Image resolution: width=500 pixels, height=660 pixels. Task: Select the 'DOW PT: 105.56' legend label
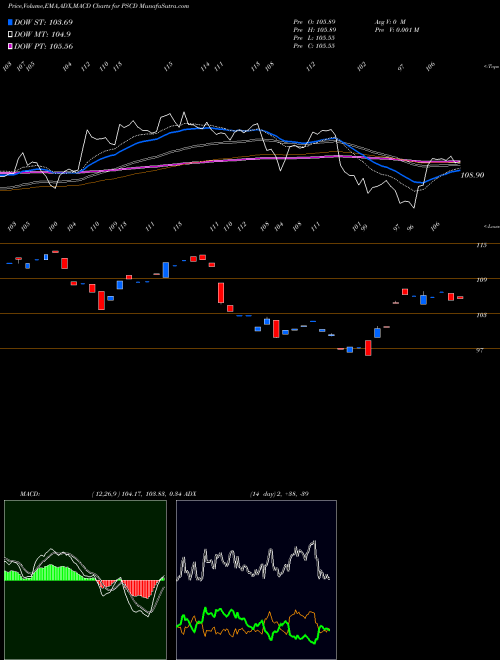(44, 46)
